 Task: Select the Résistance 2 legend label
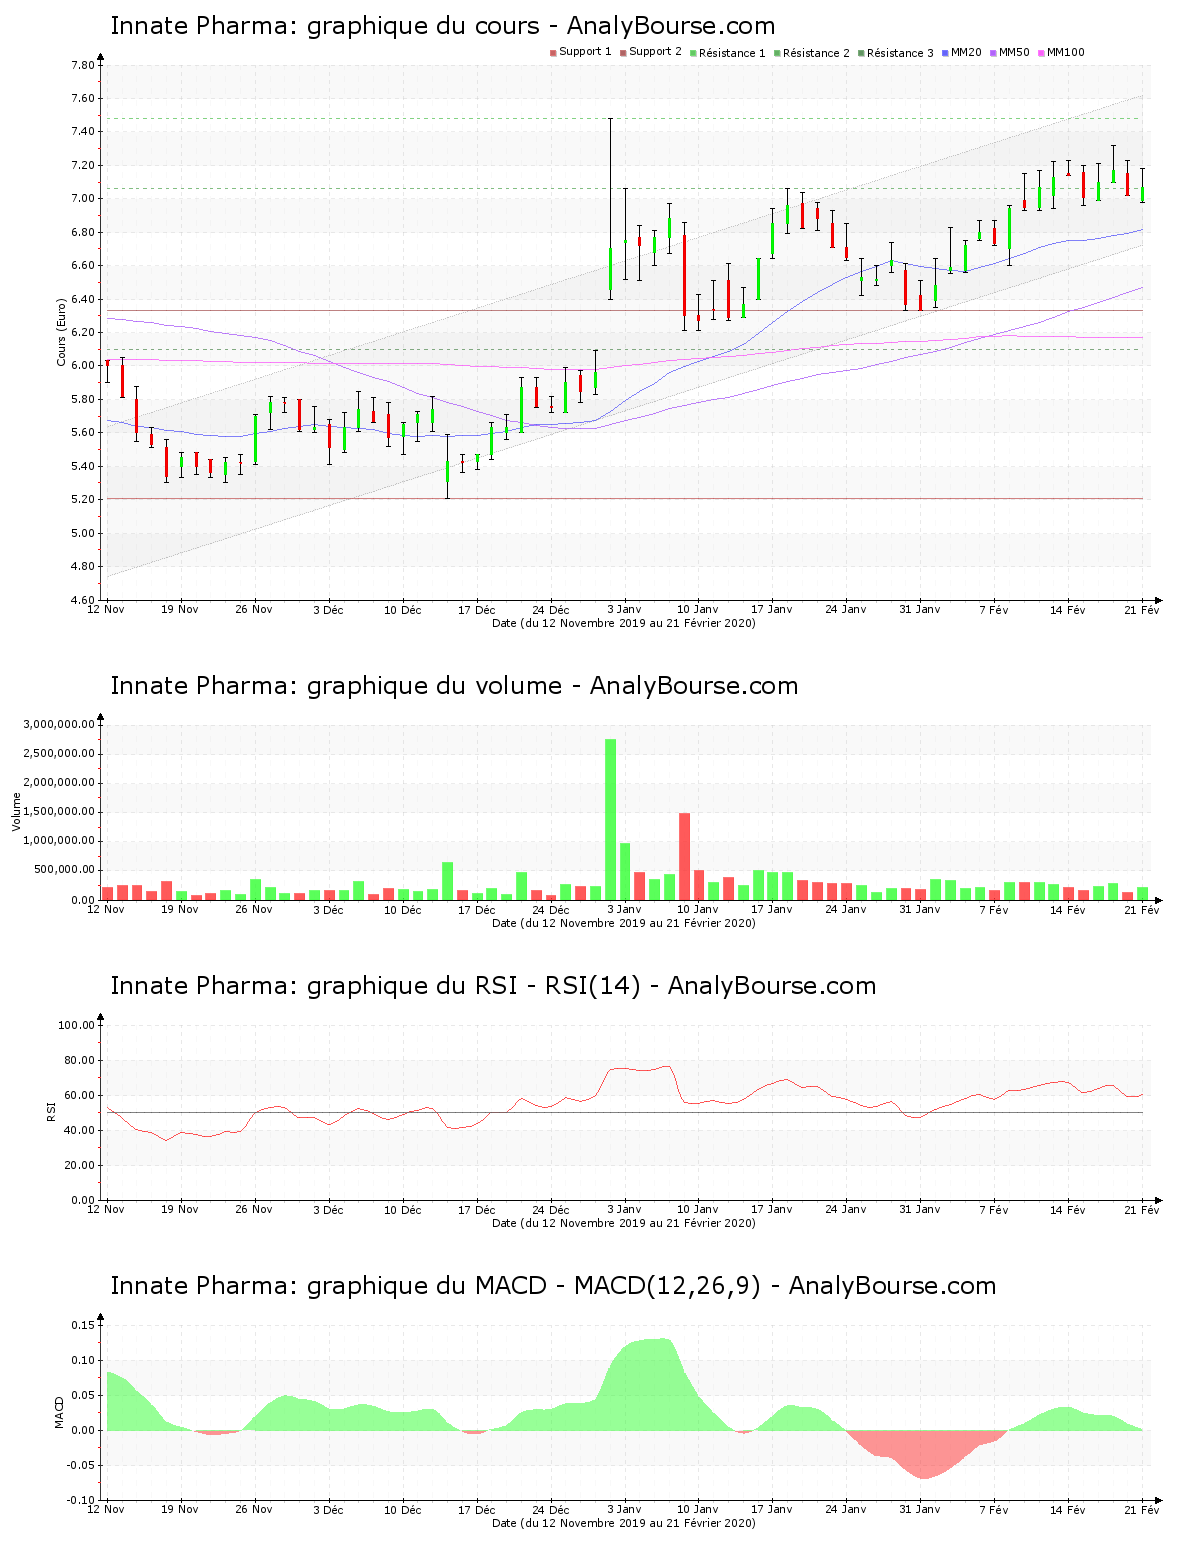point(816,53)
